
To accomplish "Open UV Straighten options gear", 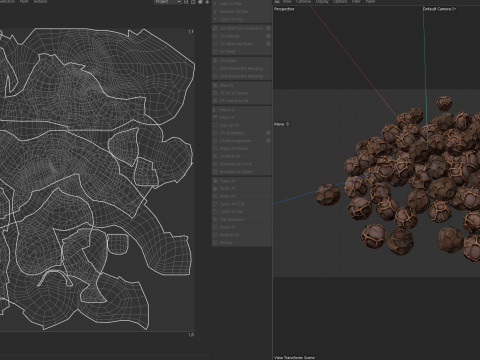I will pos(268,133).
